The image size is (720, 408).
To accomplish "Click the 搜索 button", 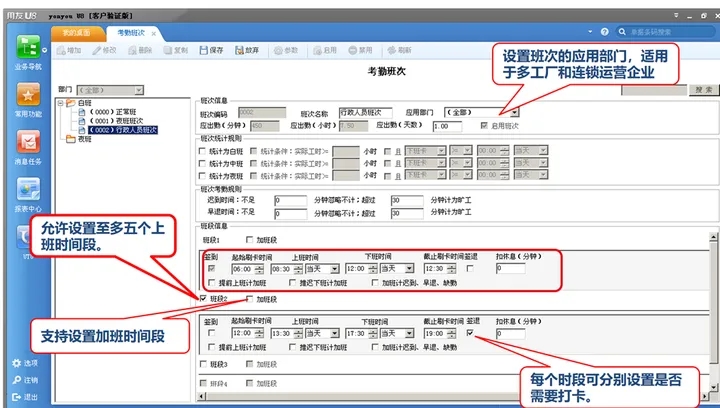I will click(703, 90).
